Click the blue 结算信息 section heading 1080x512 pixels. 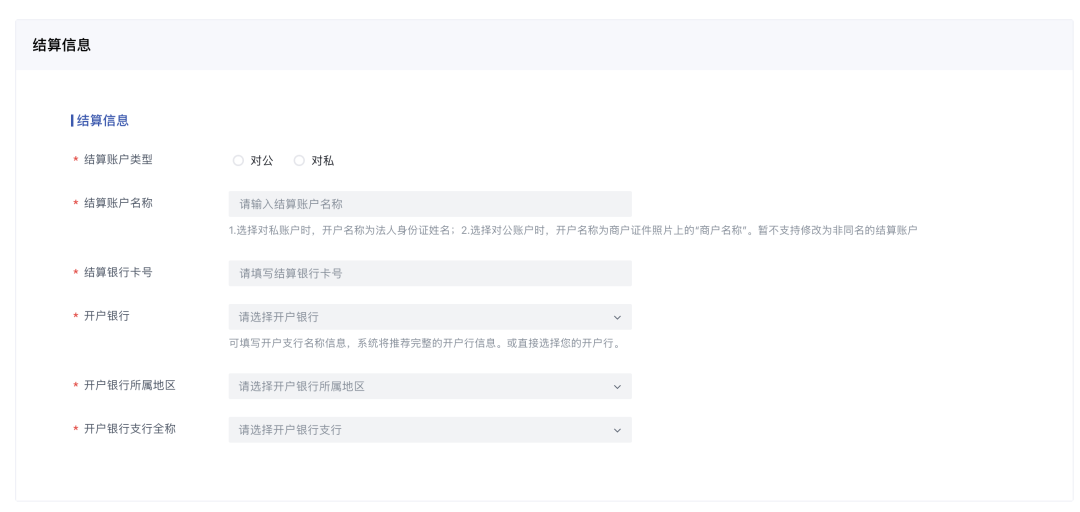(x=103, y=120)
